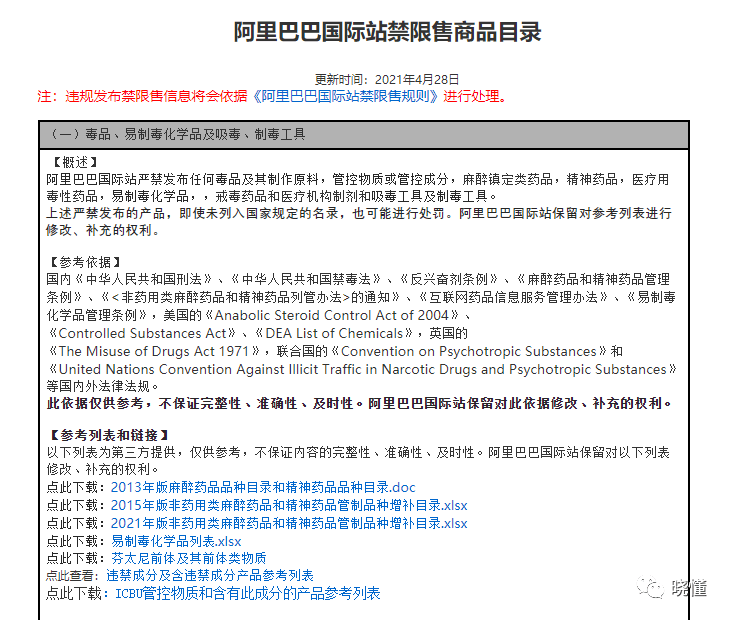Click Convention on Psychotropic Substances text
Viewport: 730px width, 620px height.
(x=469, y=351)
